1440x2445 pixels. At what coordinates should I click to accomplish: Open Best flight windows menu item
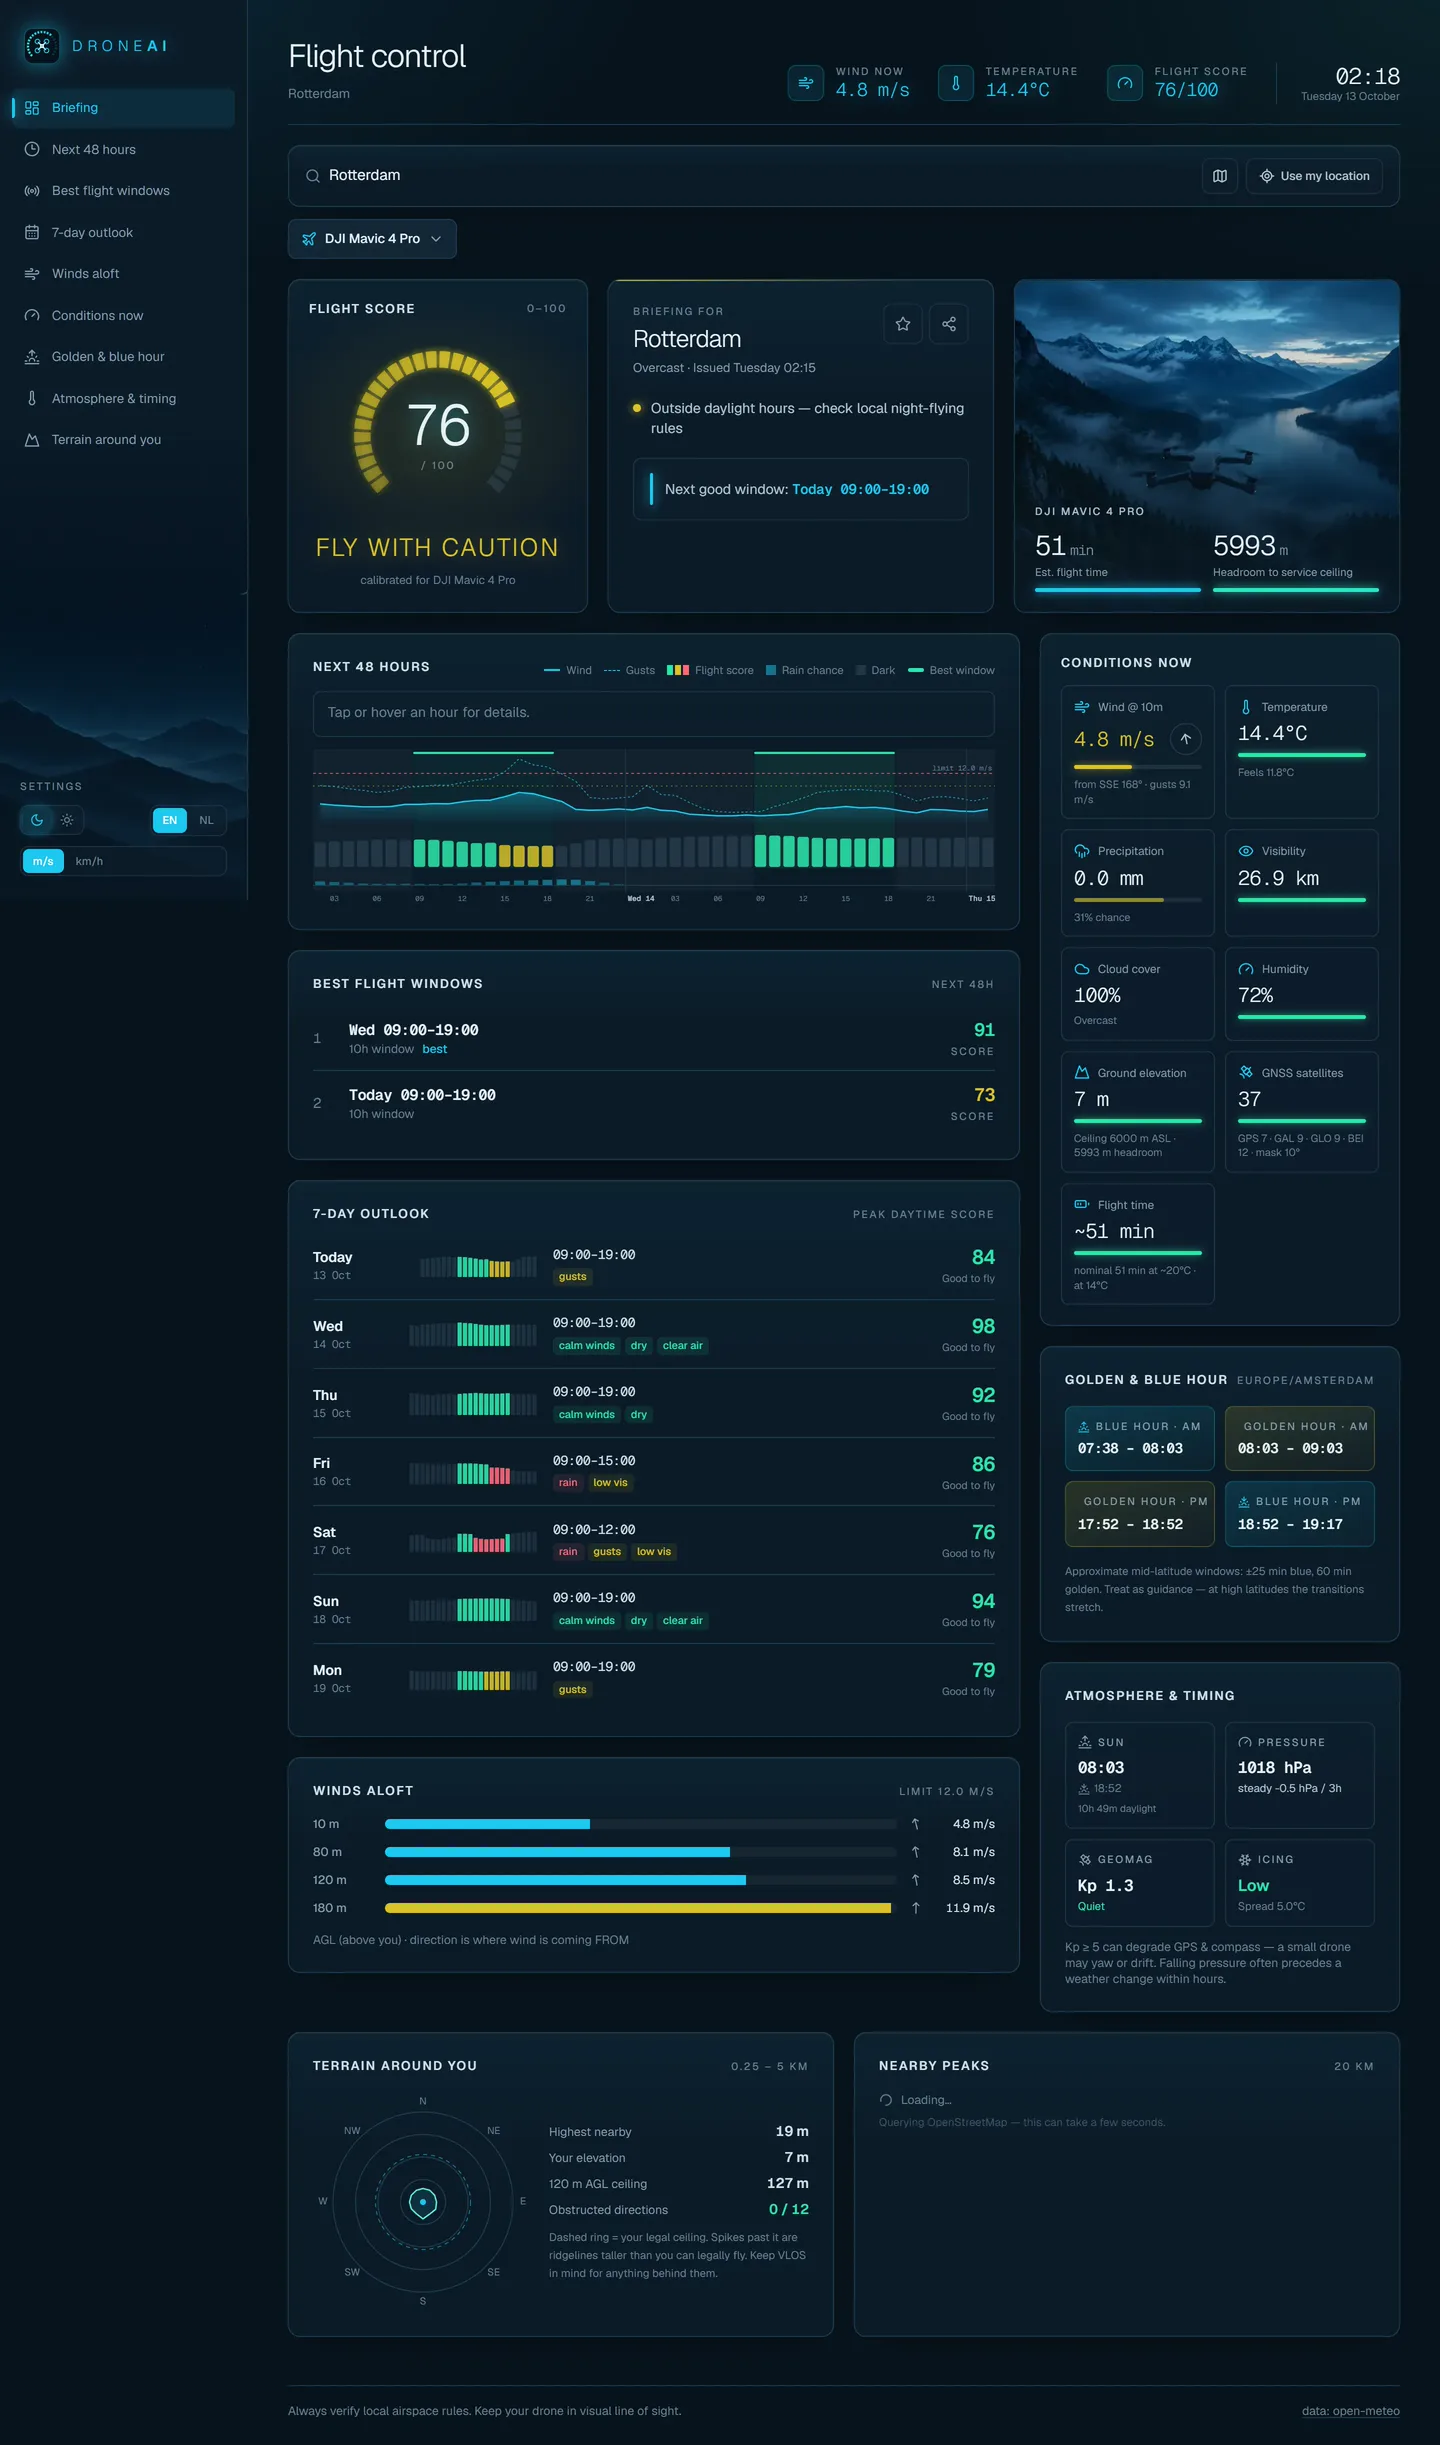[x=124, y=191]
